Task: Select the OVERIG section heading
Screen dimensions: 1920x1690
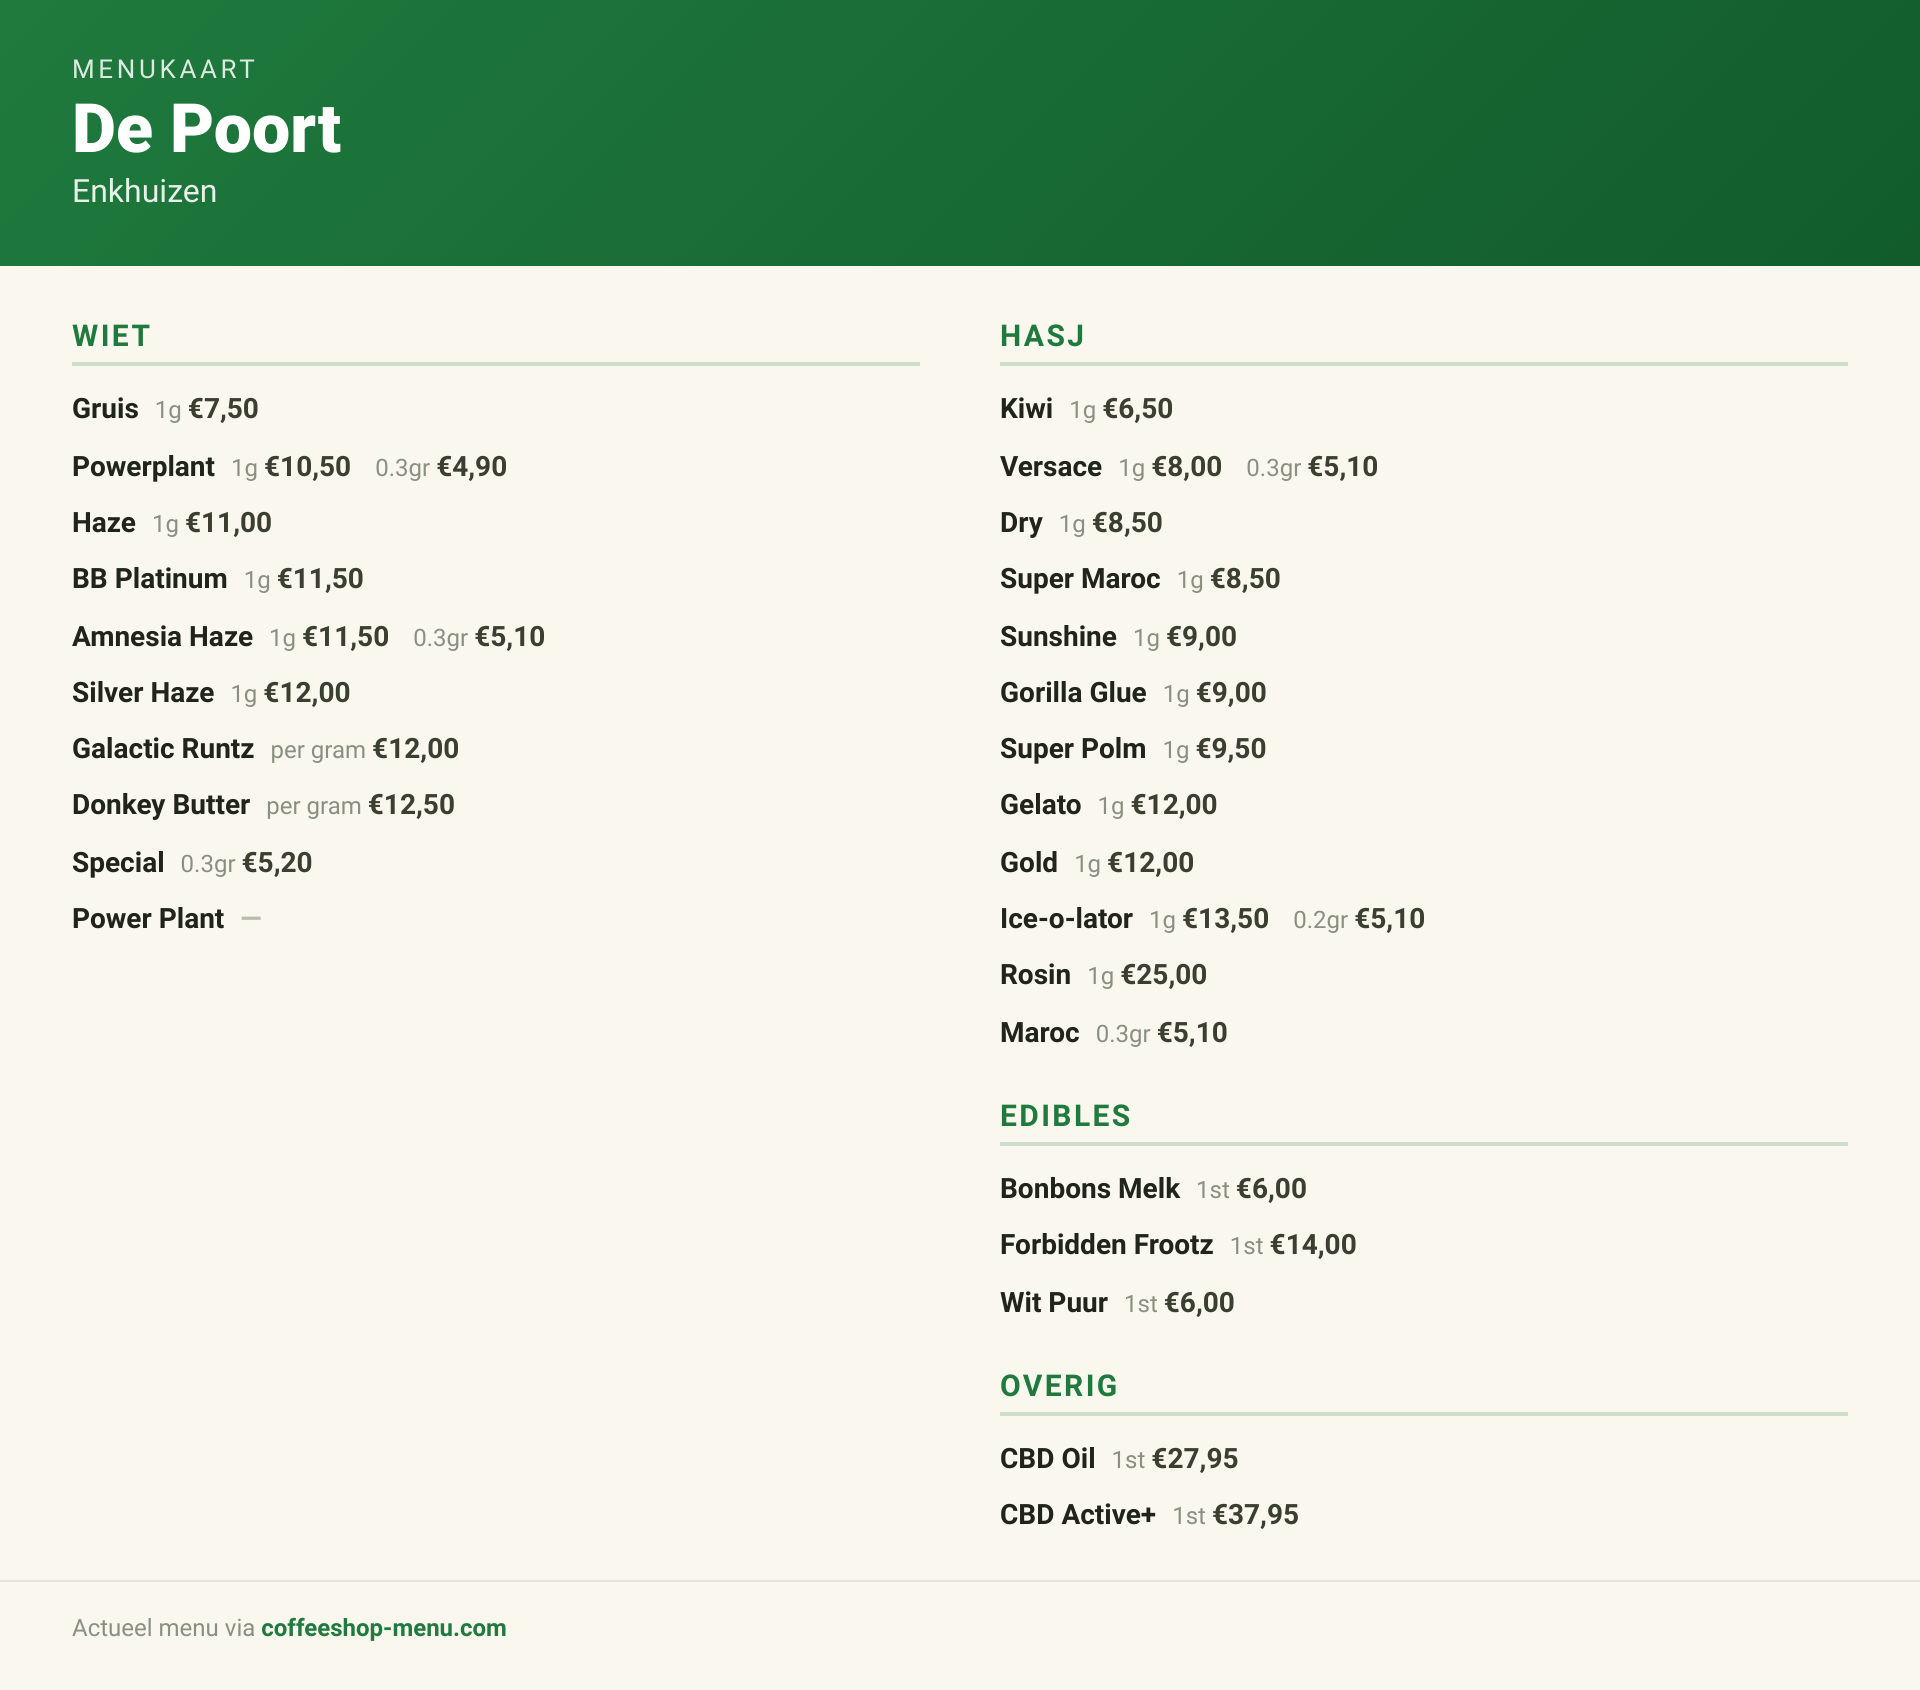Action: pos(1059,1386)
